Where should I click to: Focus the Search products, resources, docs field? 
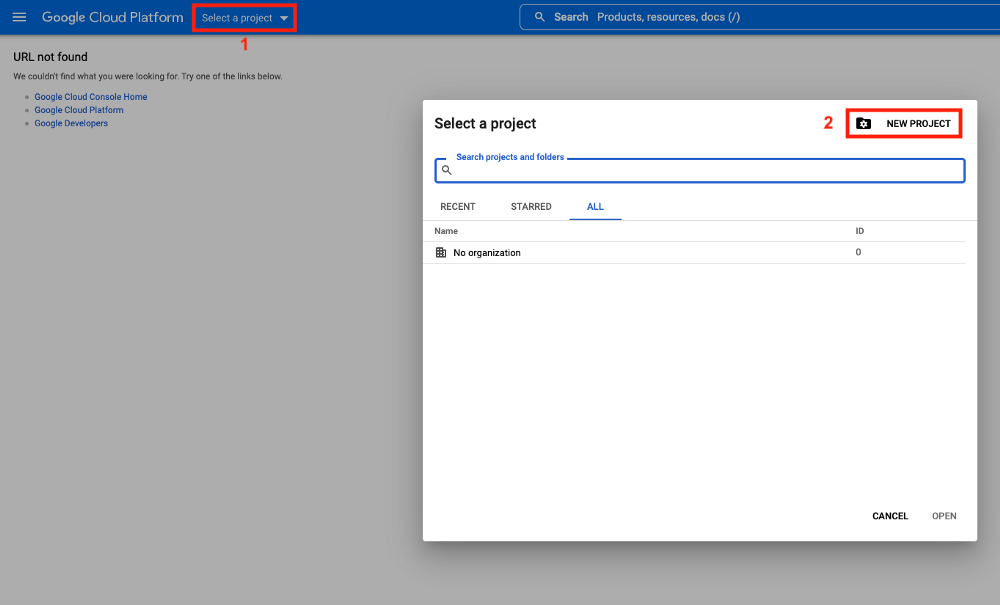759,17
